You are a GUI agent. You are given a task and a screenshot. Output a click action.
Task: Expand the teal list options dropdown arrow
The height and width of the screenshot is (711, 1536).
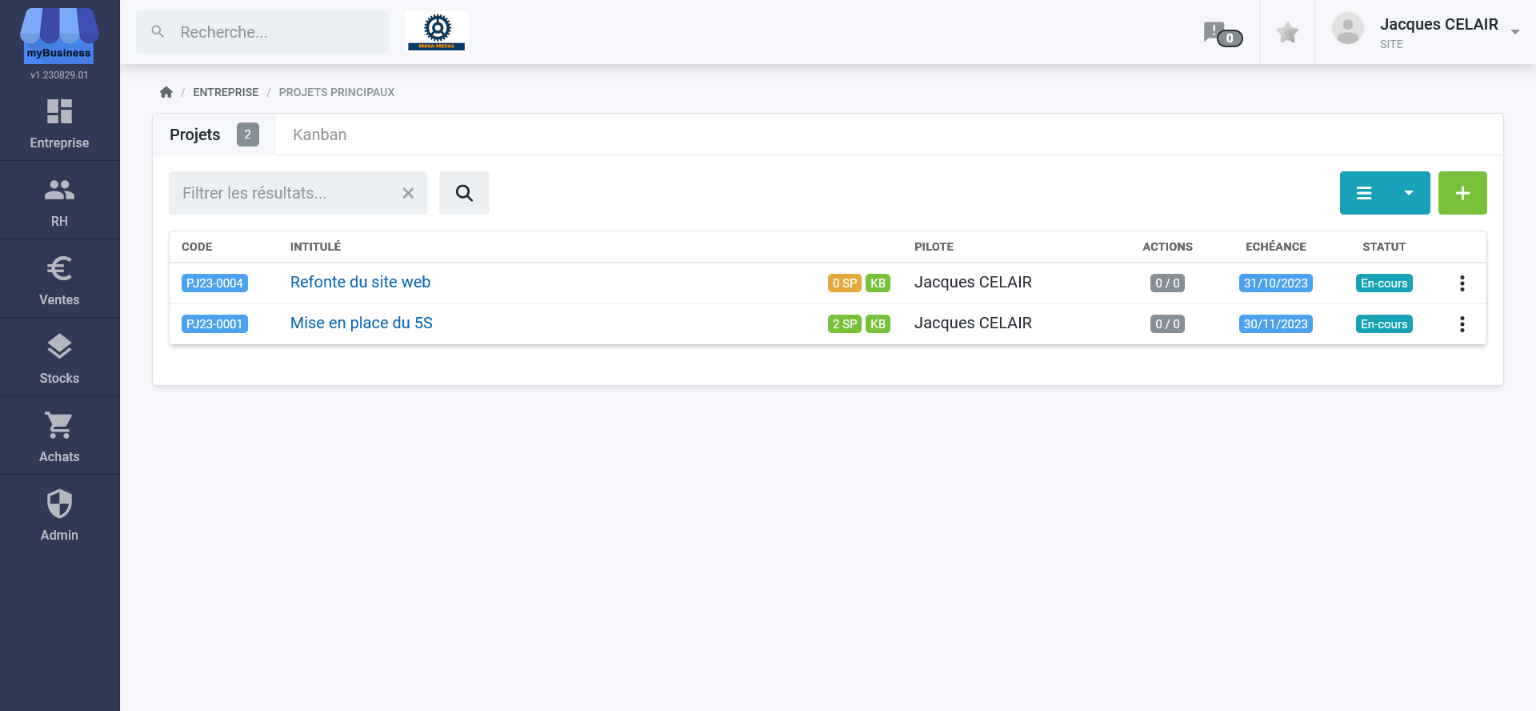[1409, 193]
